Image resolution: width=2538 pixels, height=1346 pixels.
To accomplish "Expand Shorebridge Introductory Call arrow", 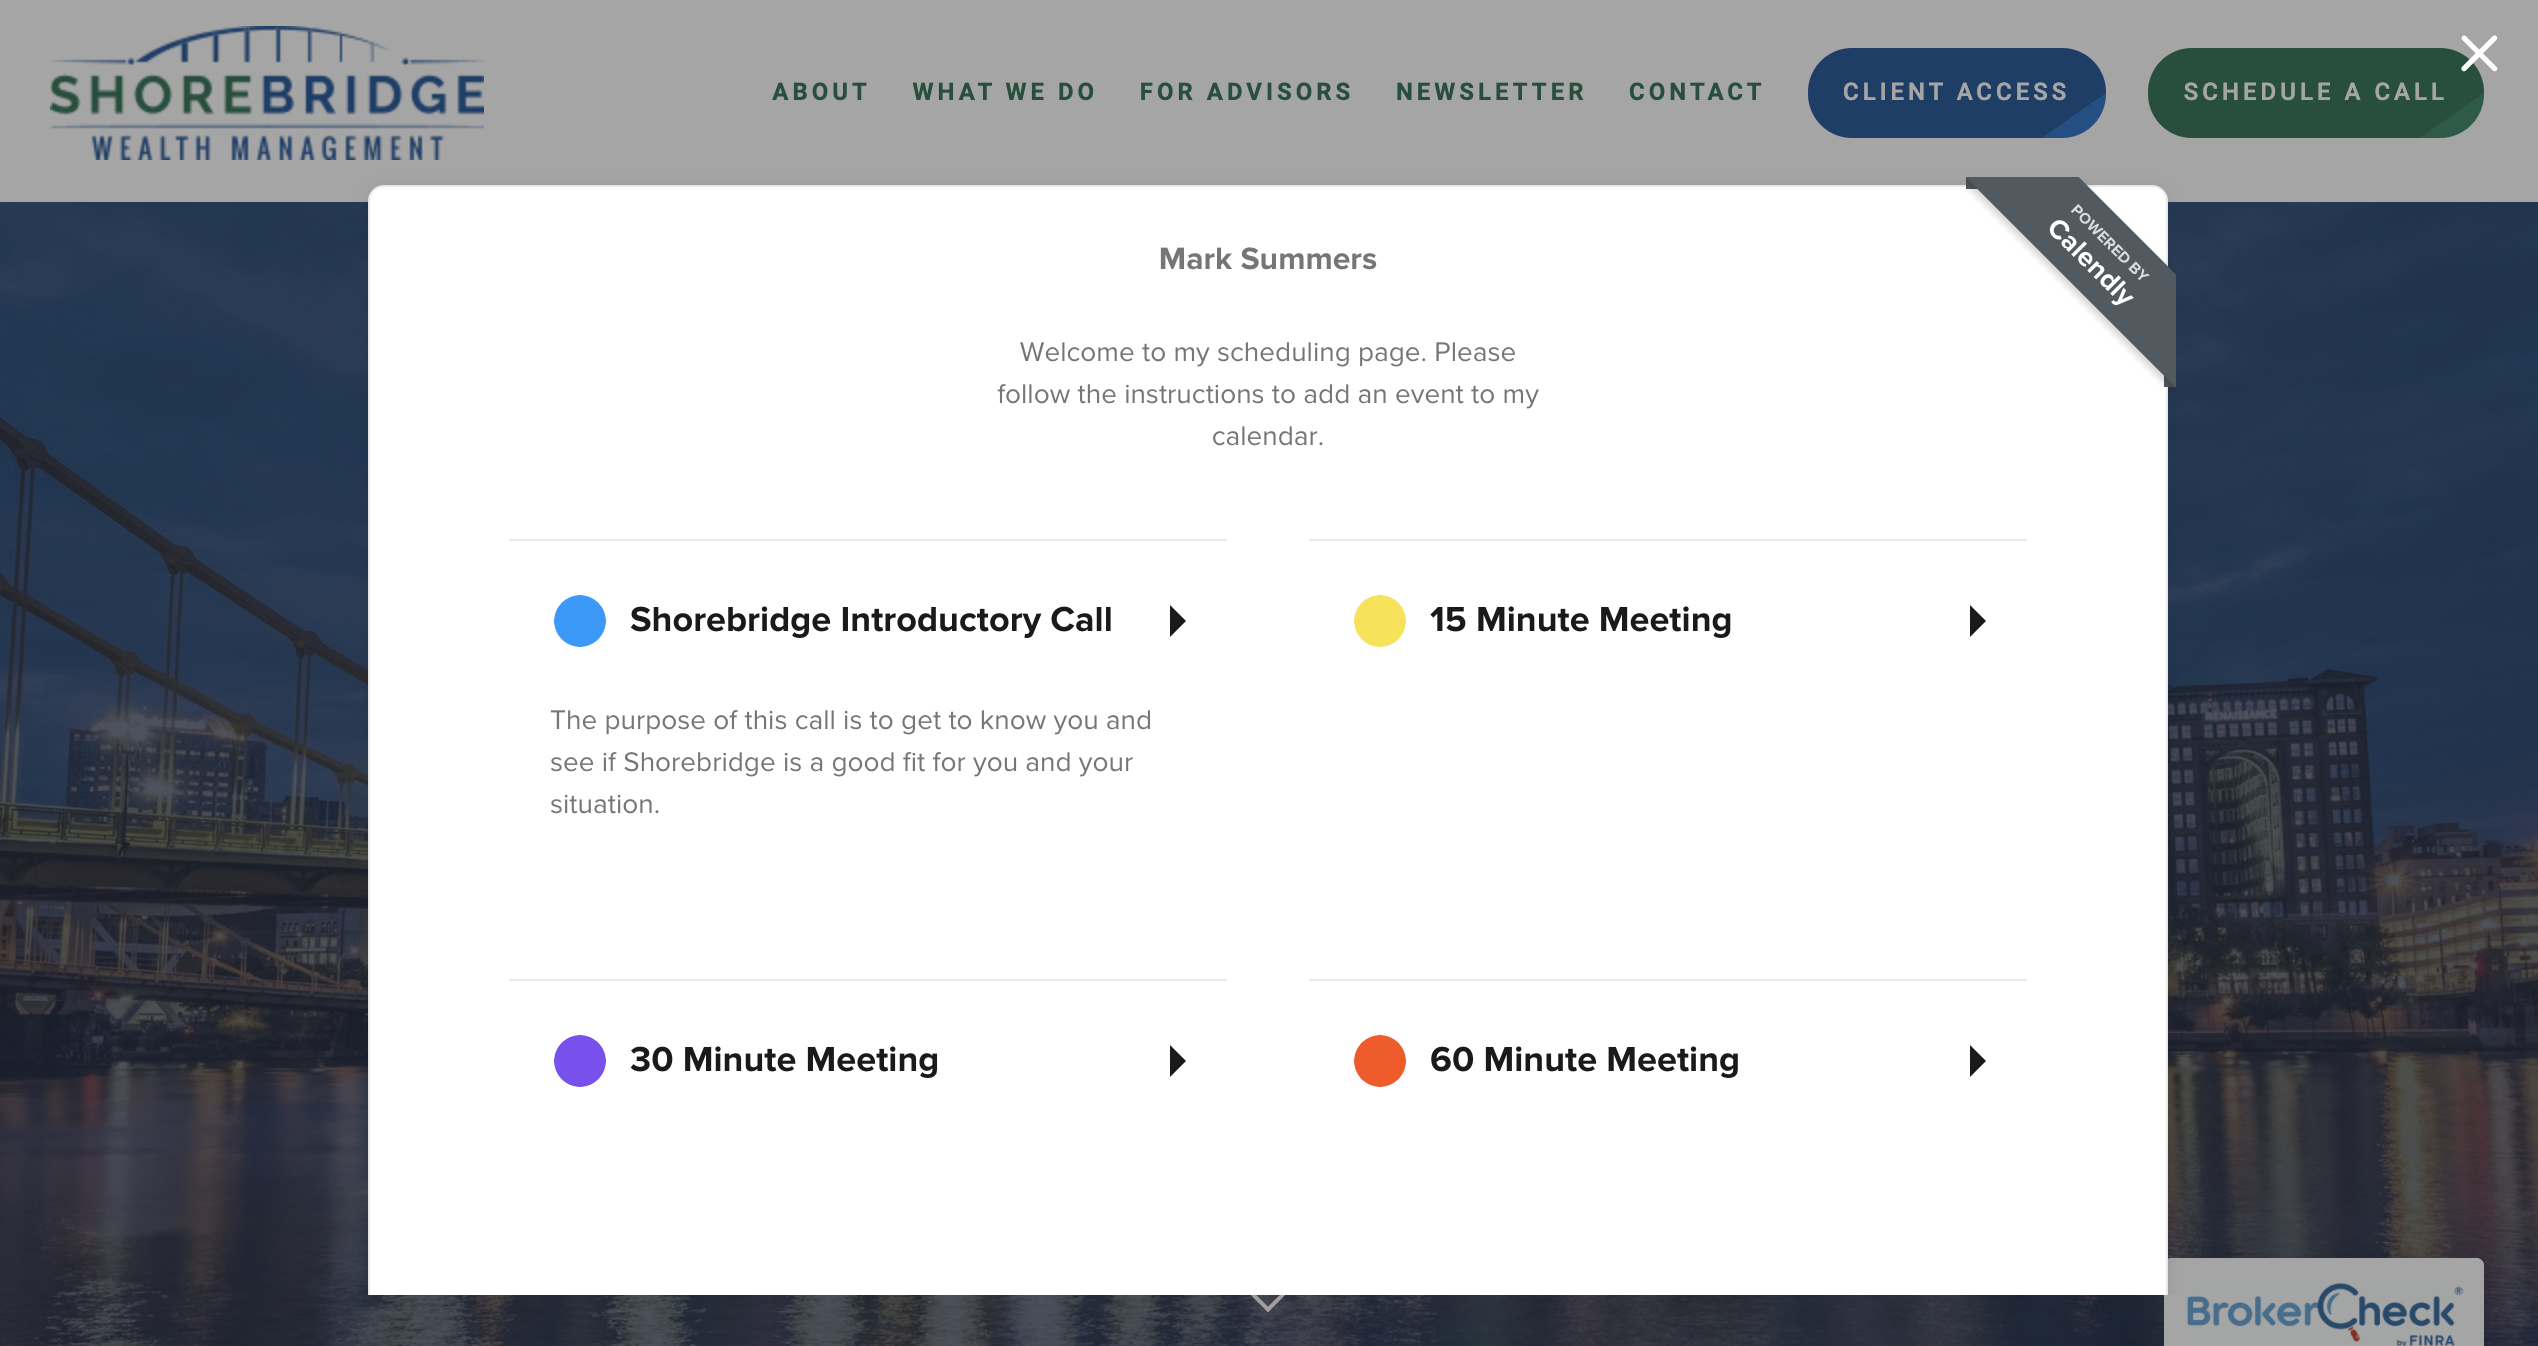I will 1178,621.
